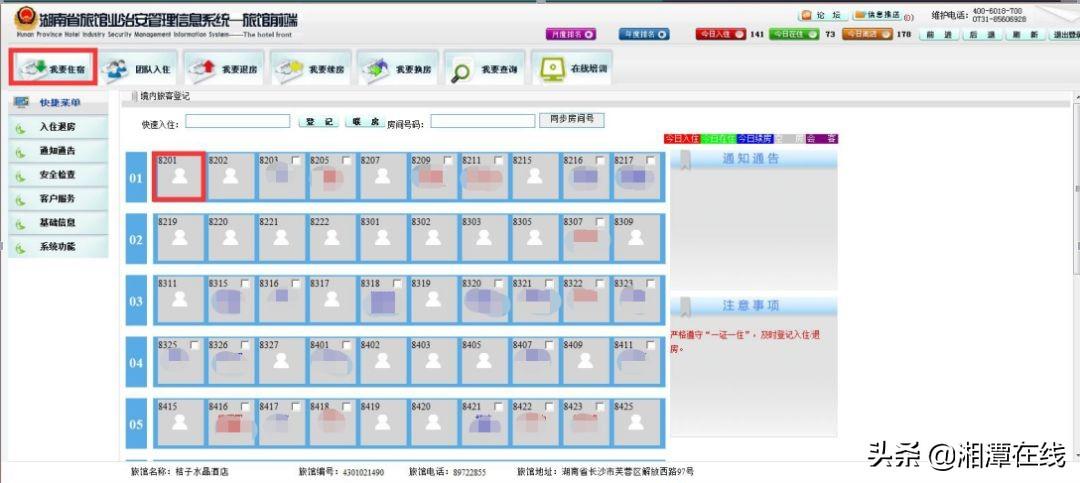
Task: Open the 年度排名 yearly ranking
Action: pos(644,34)
